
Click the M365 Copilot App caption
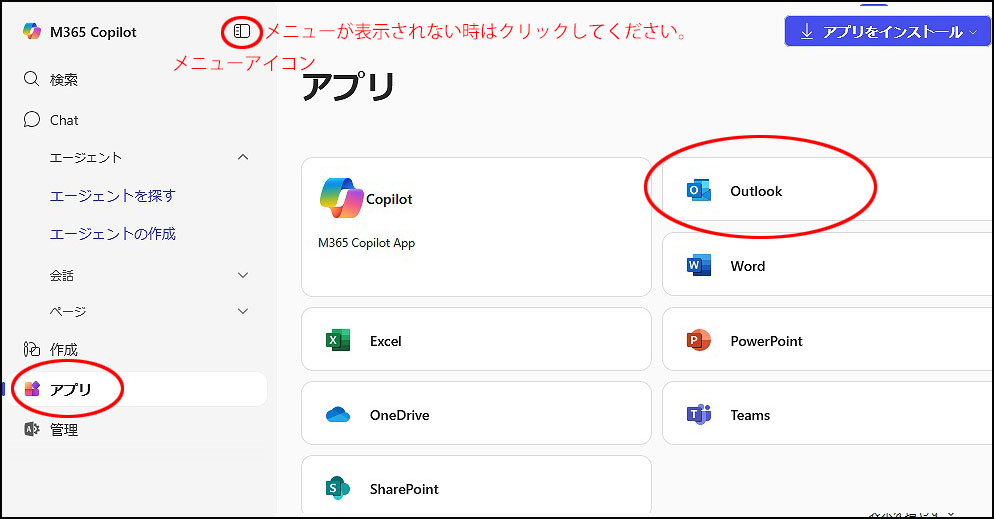tap(366, 243)
